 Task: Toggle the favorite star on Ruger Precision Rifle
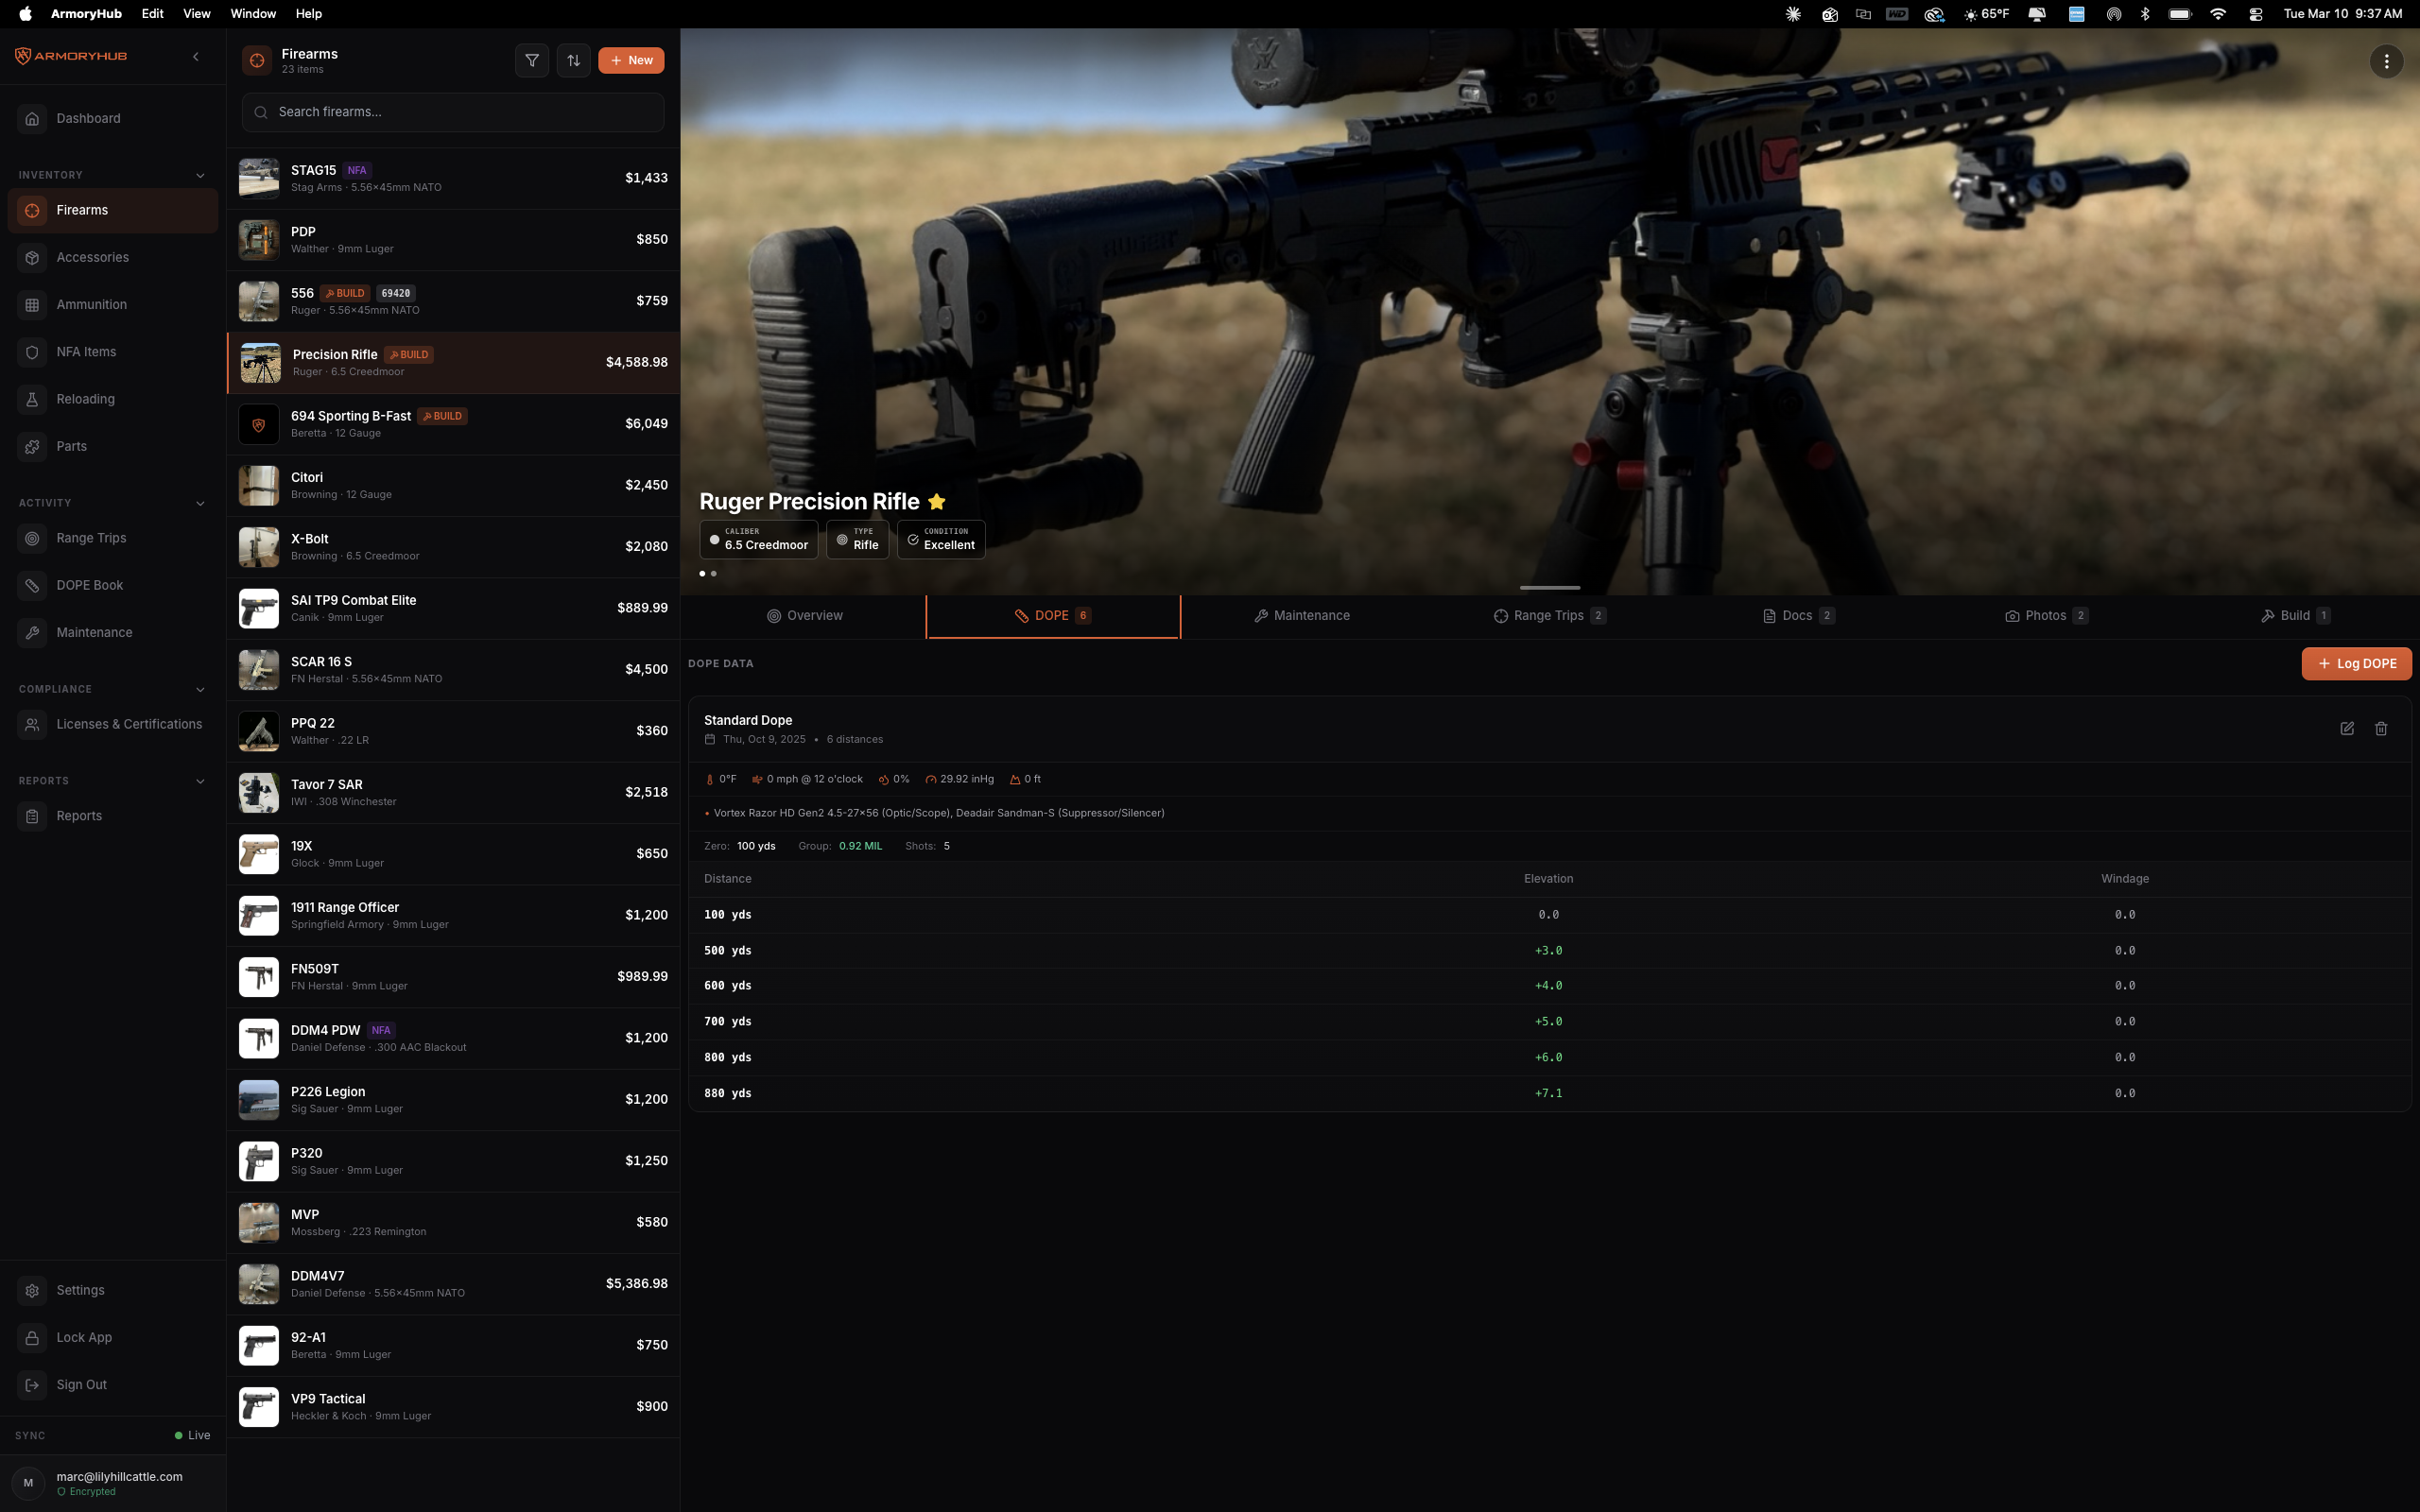936,501
